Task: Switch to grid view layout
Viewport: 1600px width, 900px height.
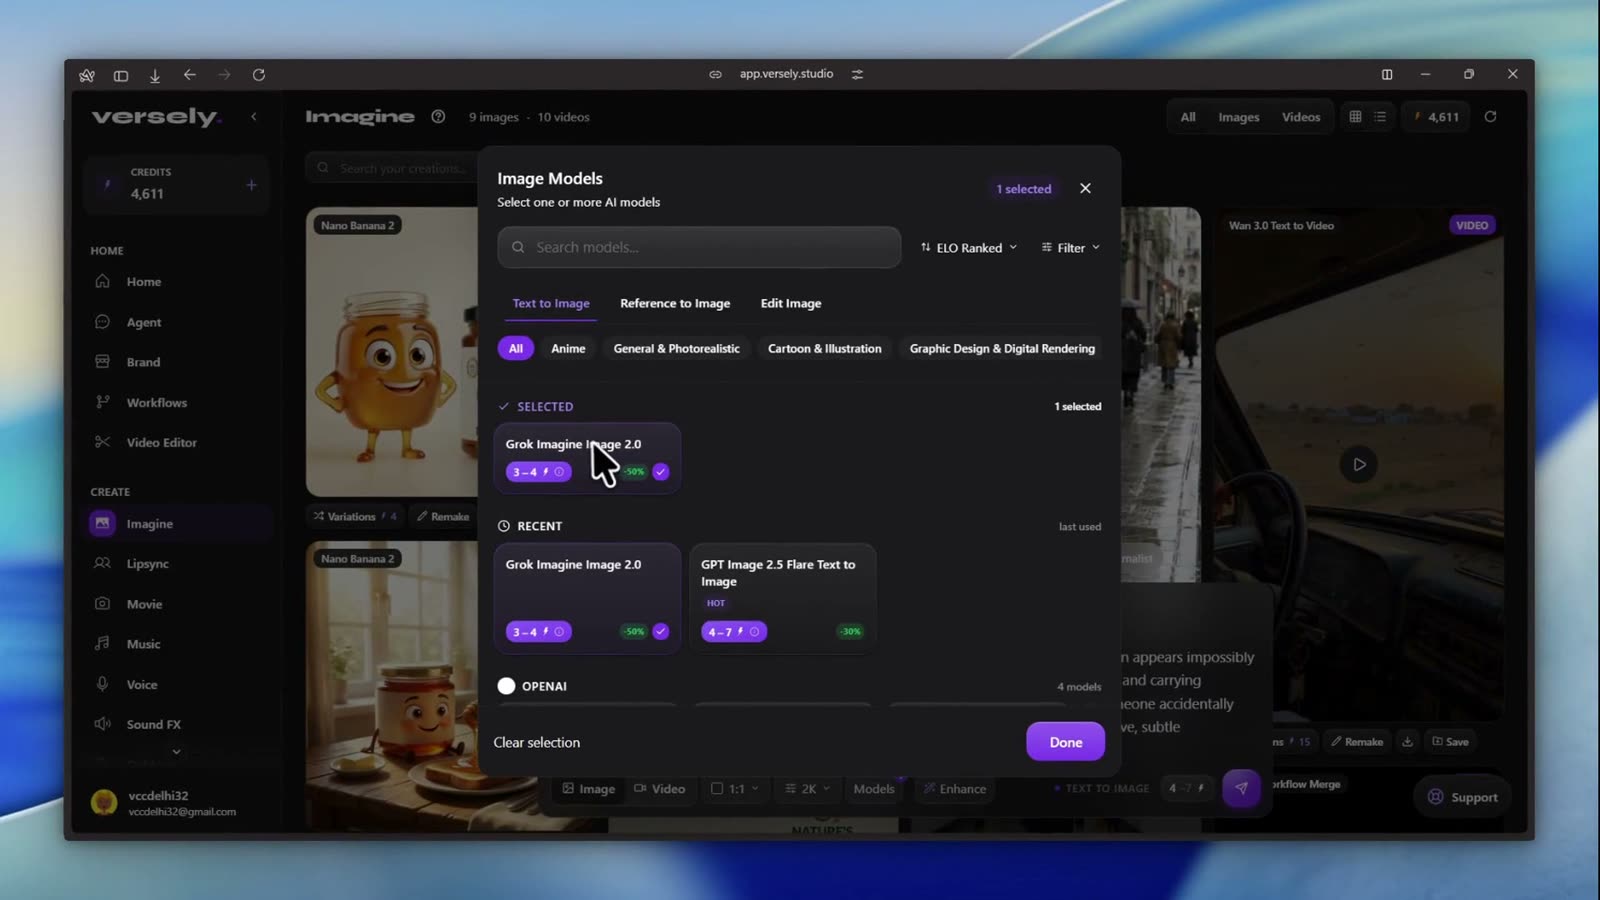Action: [1355, 117]
